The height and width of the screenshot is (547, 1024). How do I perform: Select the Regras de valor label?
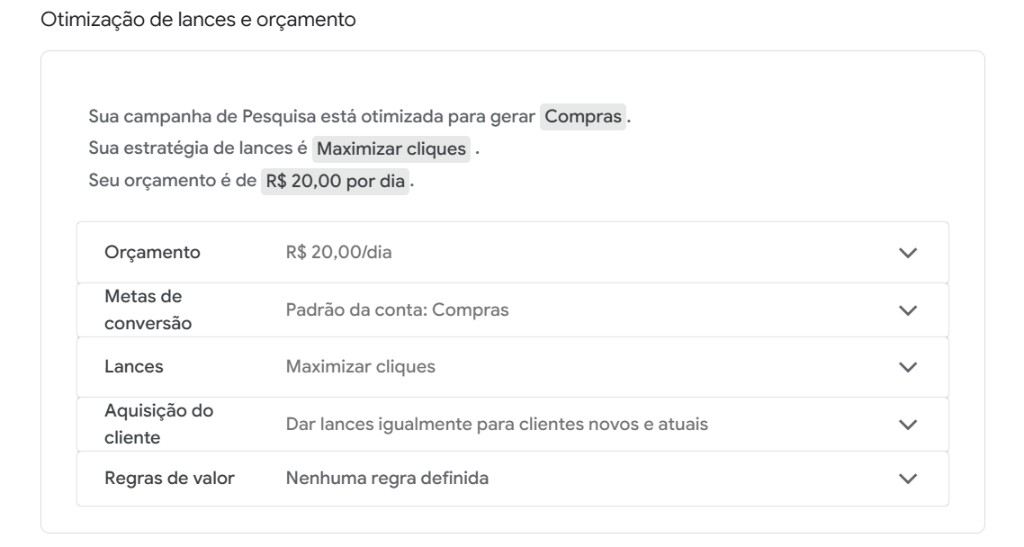click(169, 478)
